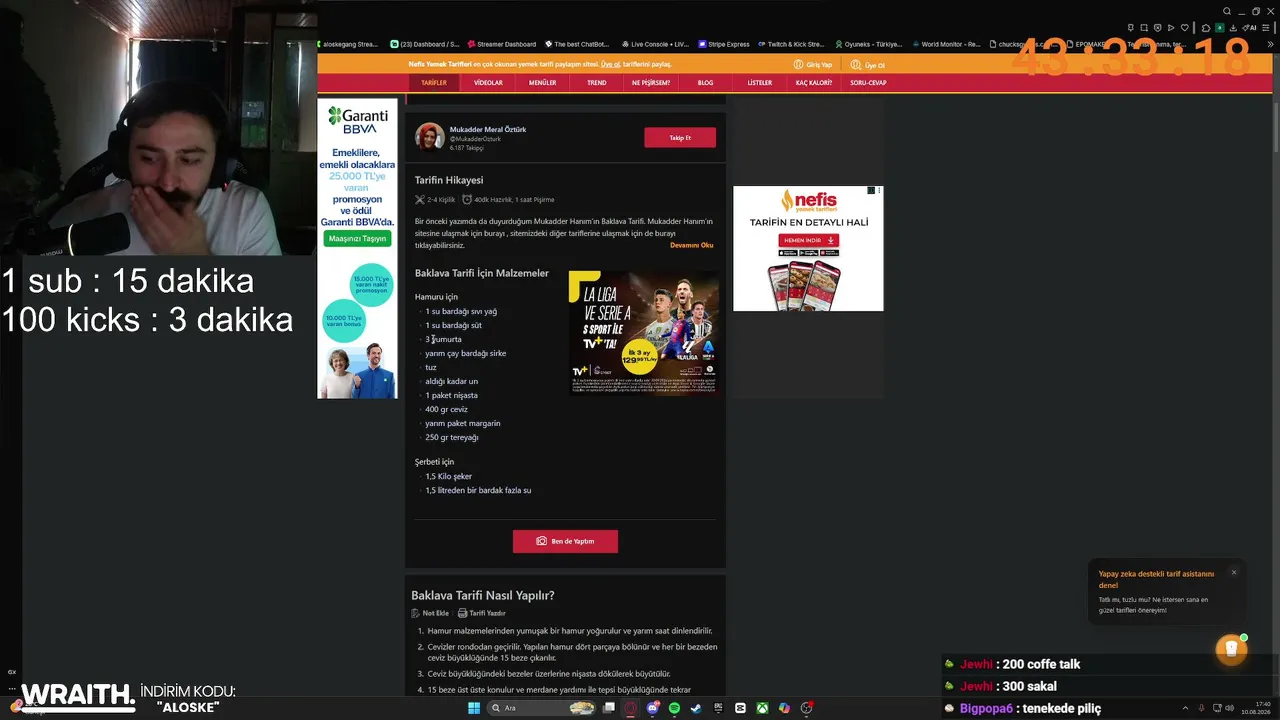
Task: Click the Giriş Yap login link
Action: click(x=813, y=64)
